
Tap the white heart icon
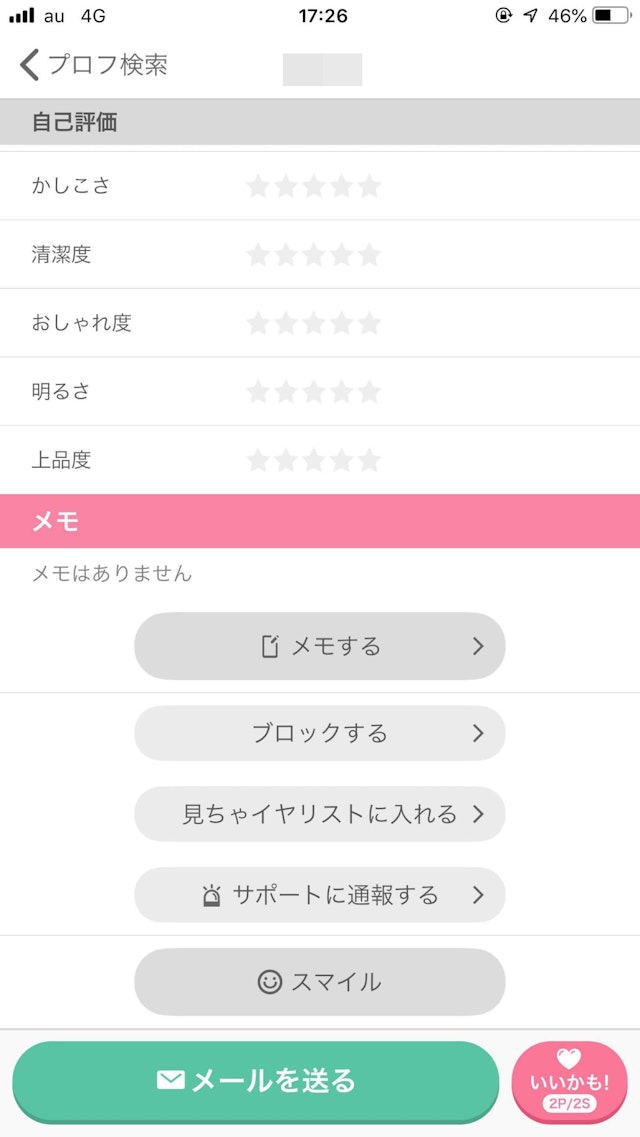568,1059
